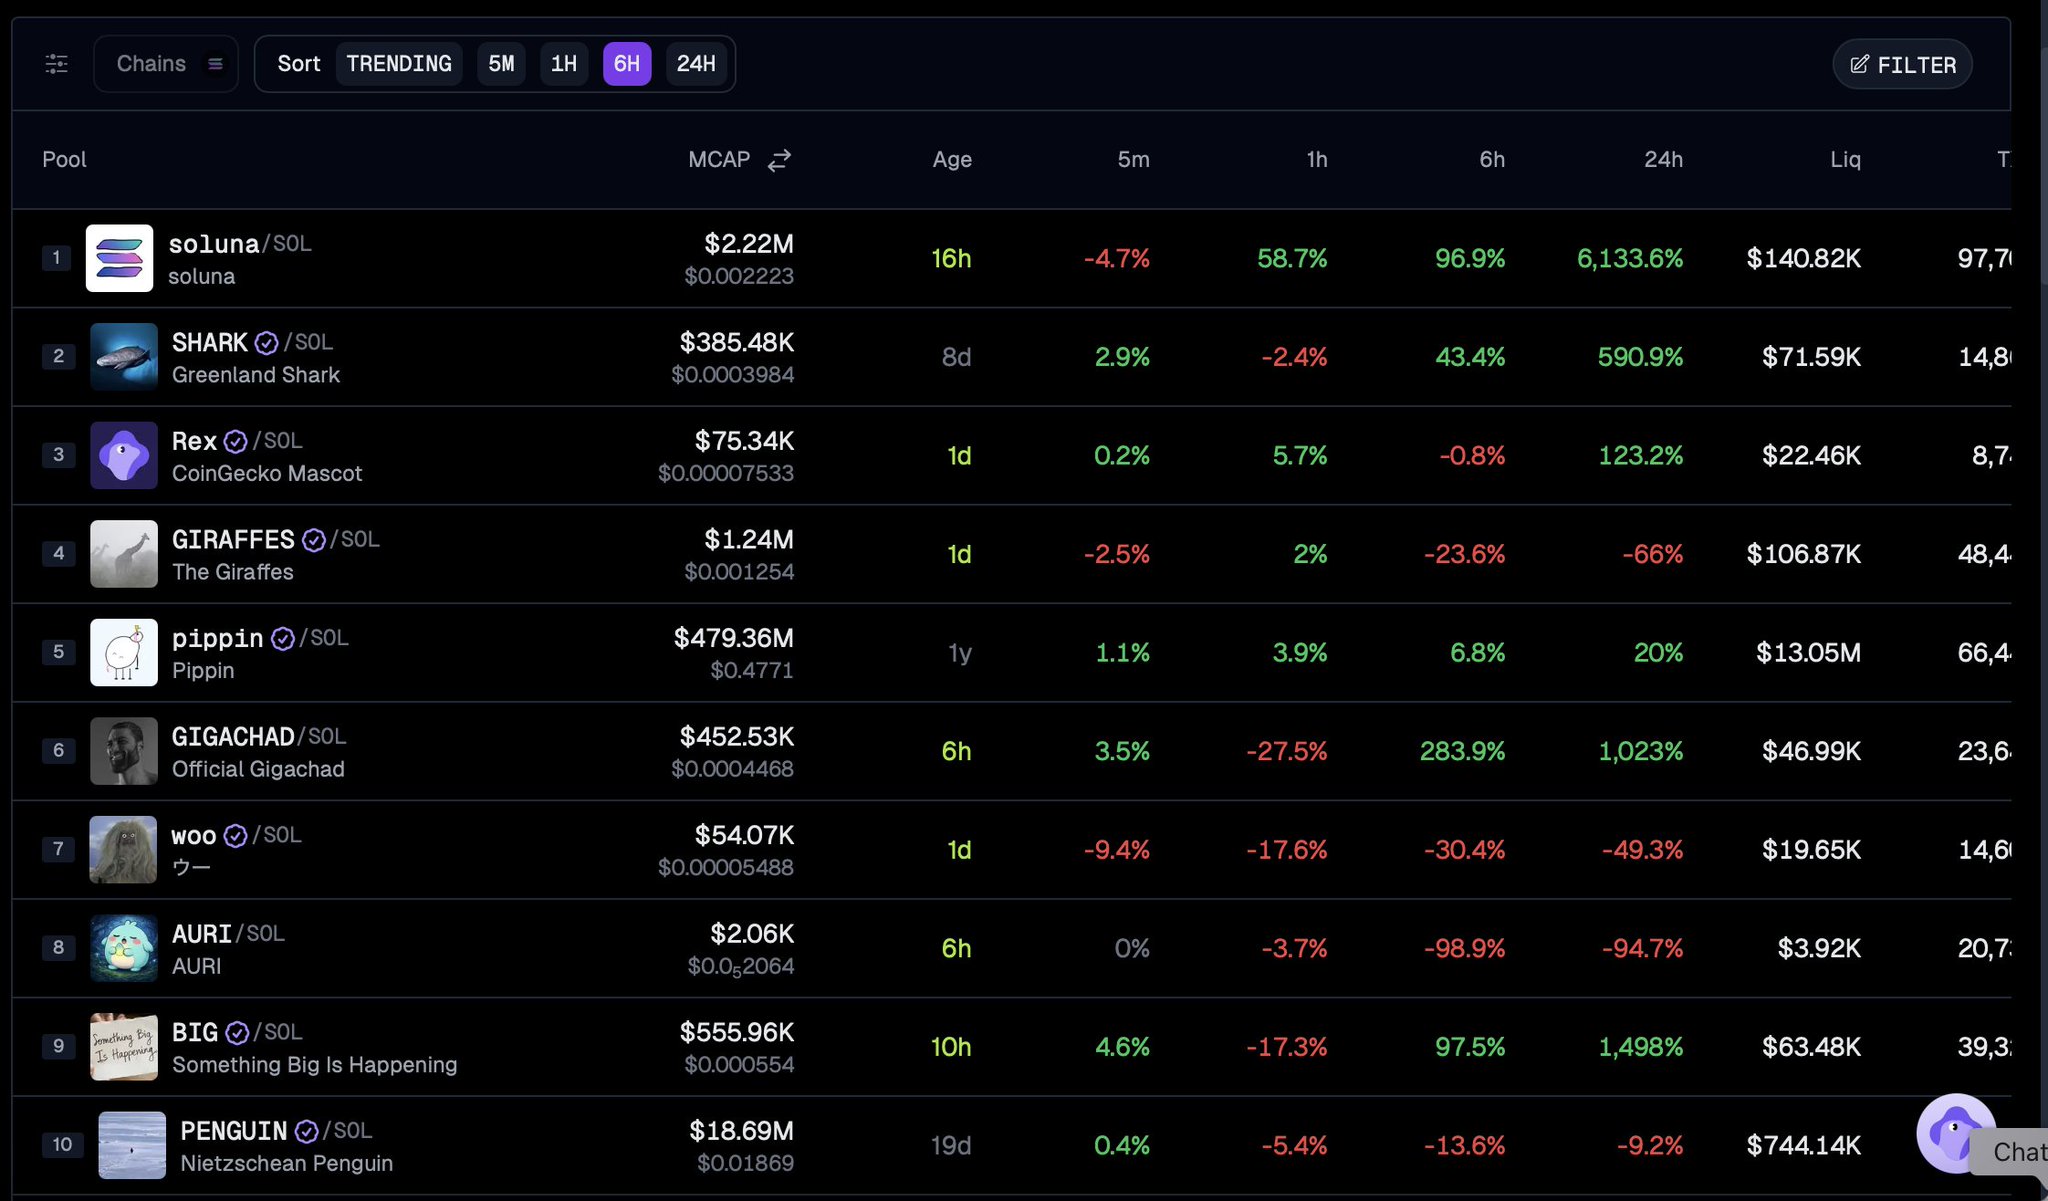
Task: Click the filter sliders icon left of Chains
Action: [x=56, y=64]
